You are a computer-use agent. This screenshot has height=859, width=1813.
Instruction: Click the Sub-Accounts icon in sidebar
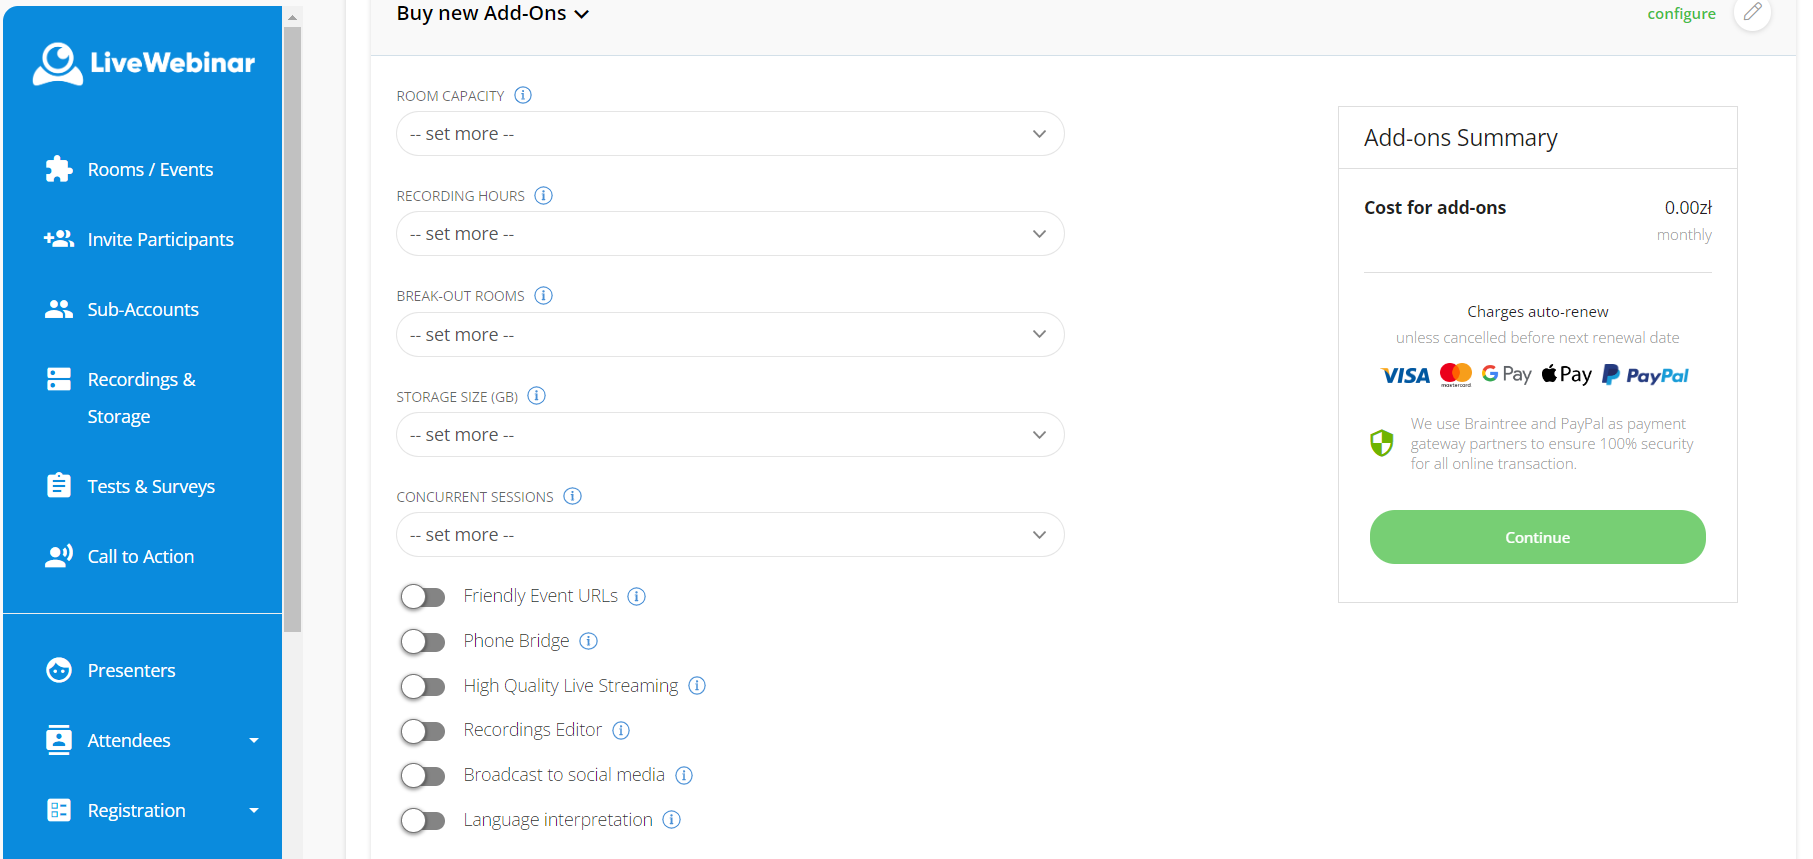[59, 309]
